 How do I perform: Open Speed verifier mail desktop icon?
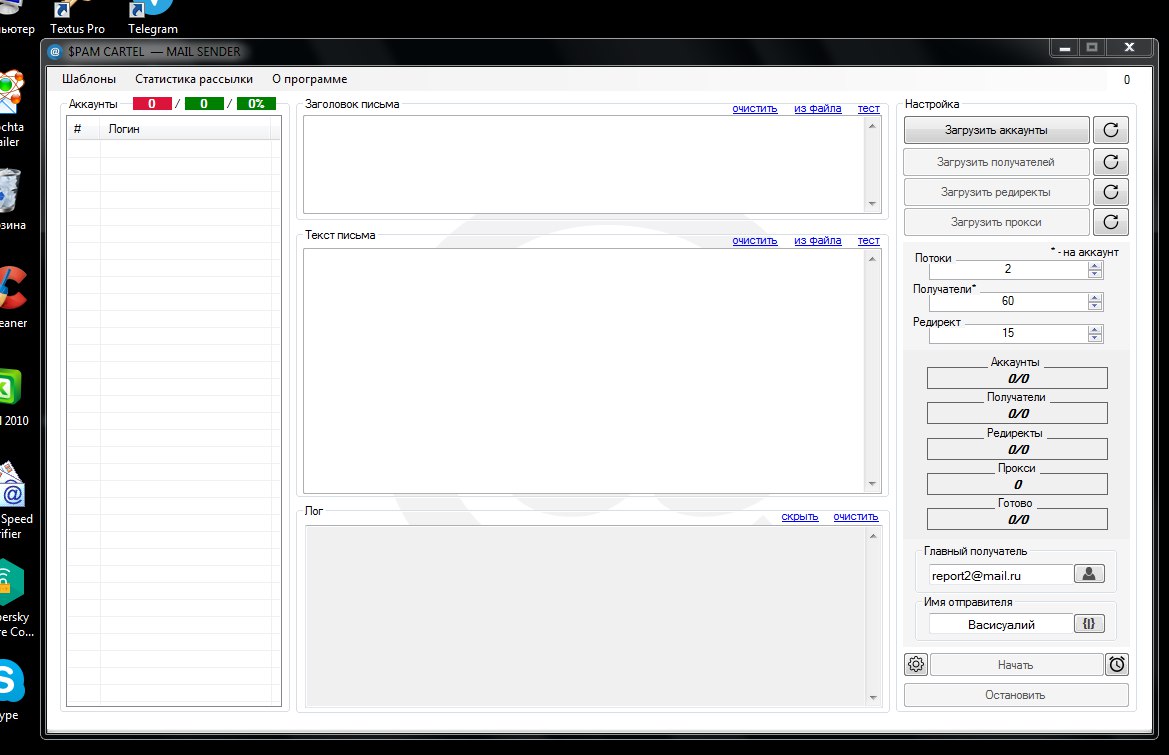point(15,500)
